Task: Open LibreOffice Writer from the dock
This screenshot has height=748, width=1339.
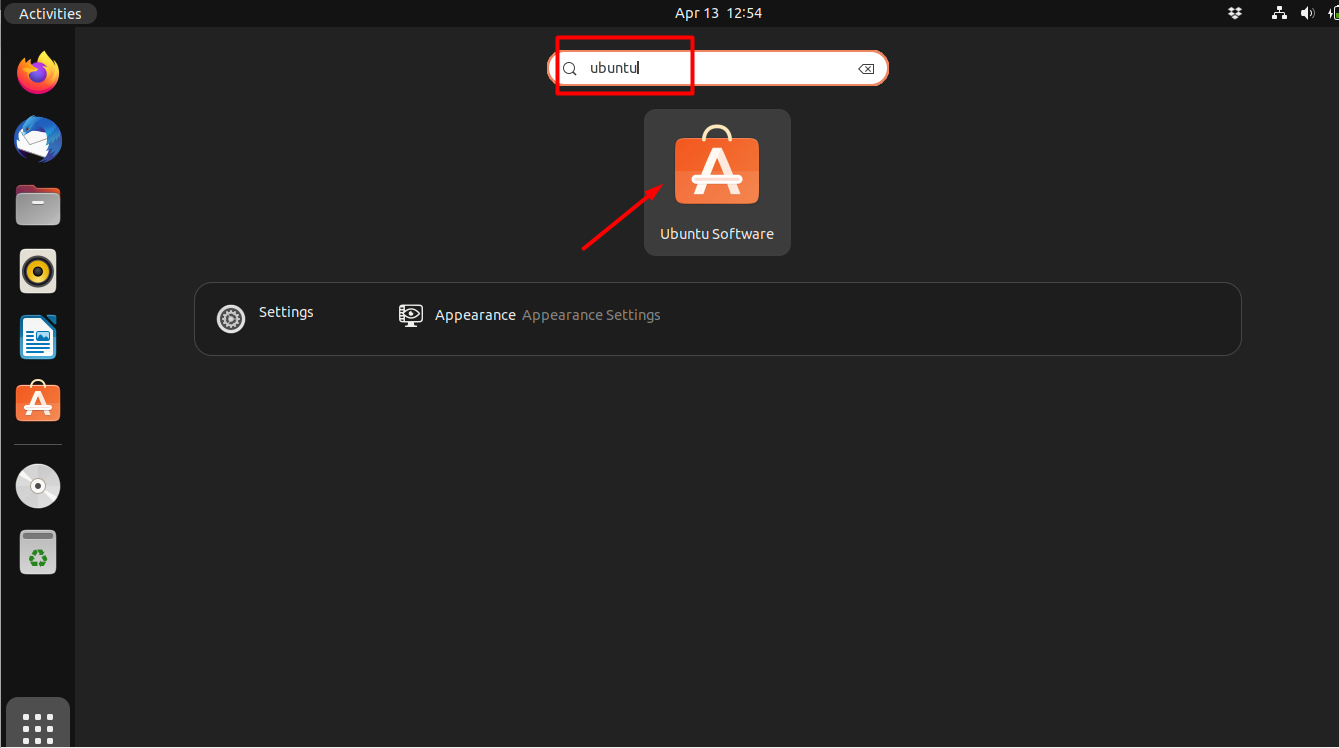Action: [x=38, y=337]
